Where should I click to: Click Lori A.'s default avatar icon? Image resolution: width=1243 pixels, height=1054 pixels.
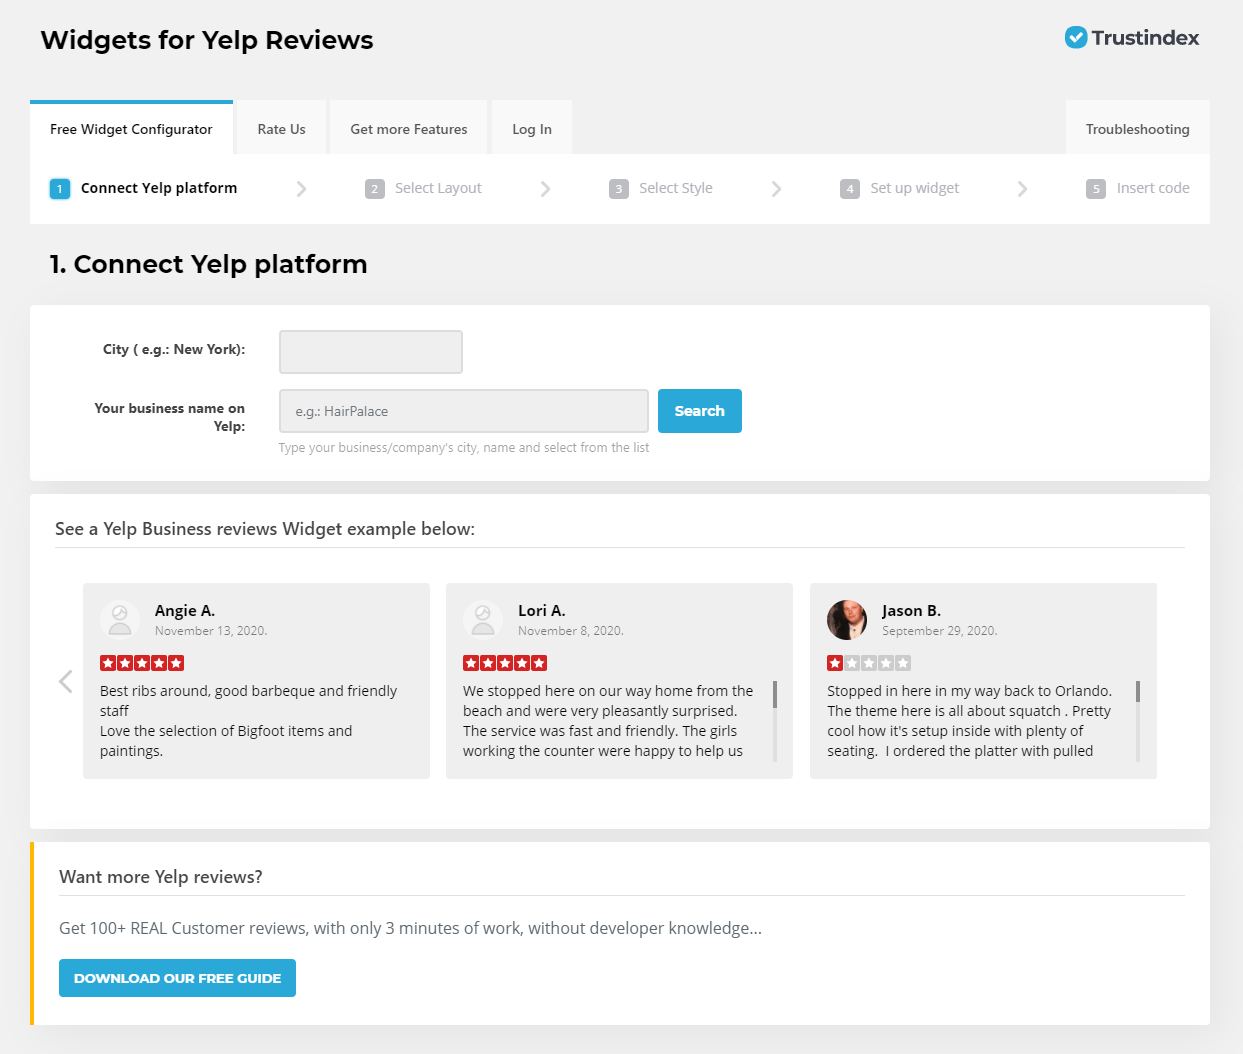pyautogui.click(x=483, y=620)
